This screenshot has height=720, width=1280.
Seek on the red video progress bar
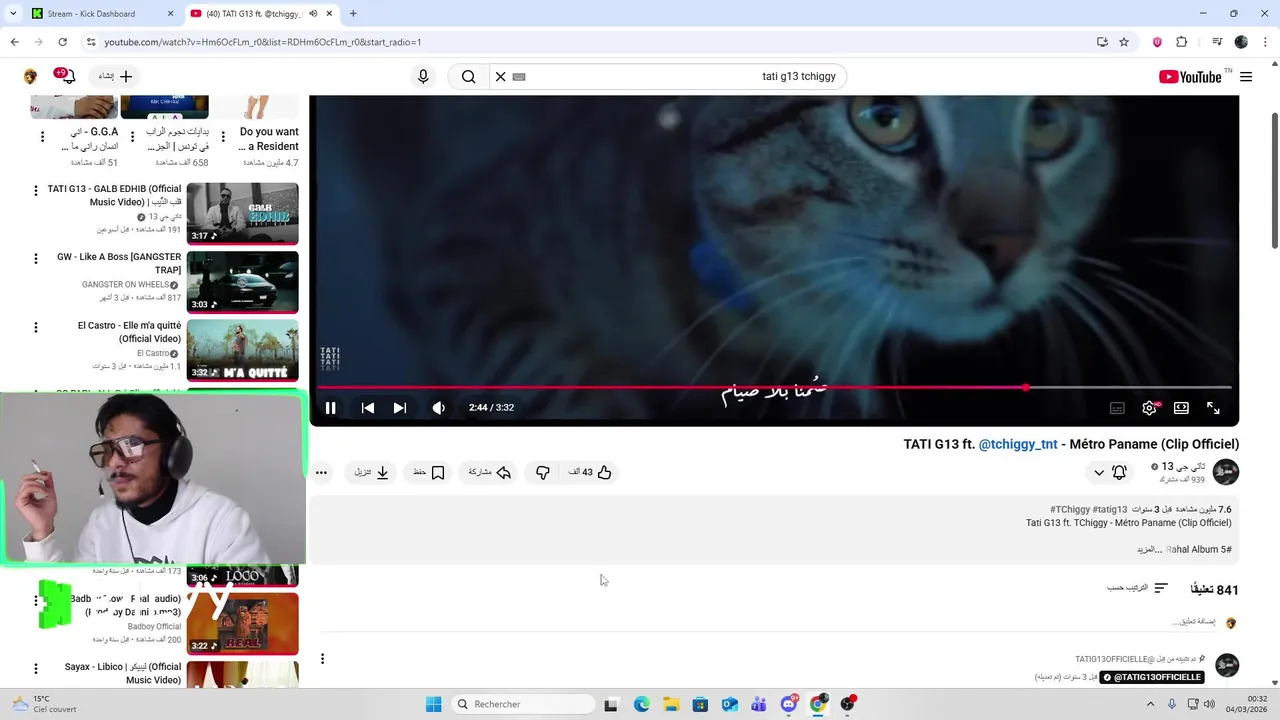pyautogui.click(x=774, y=387)
